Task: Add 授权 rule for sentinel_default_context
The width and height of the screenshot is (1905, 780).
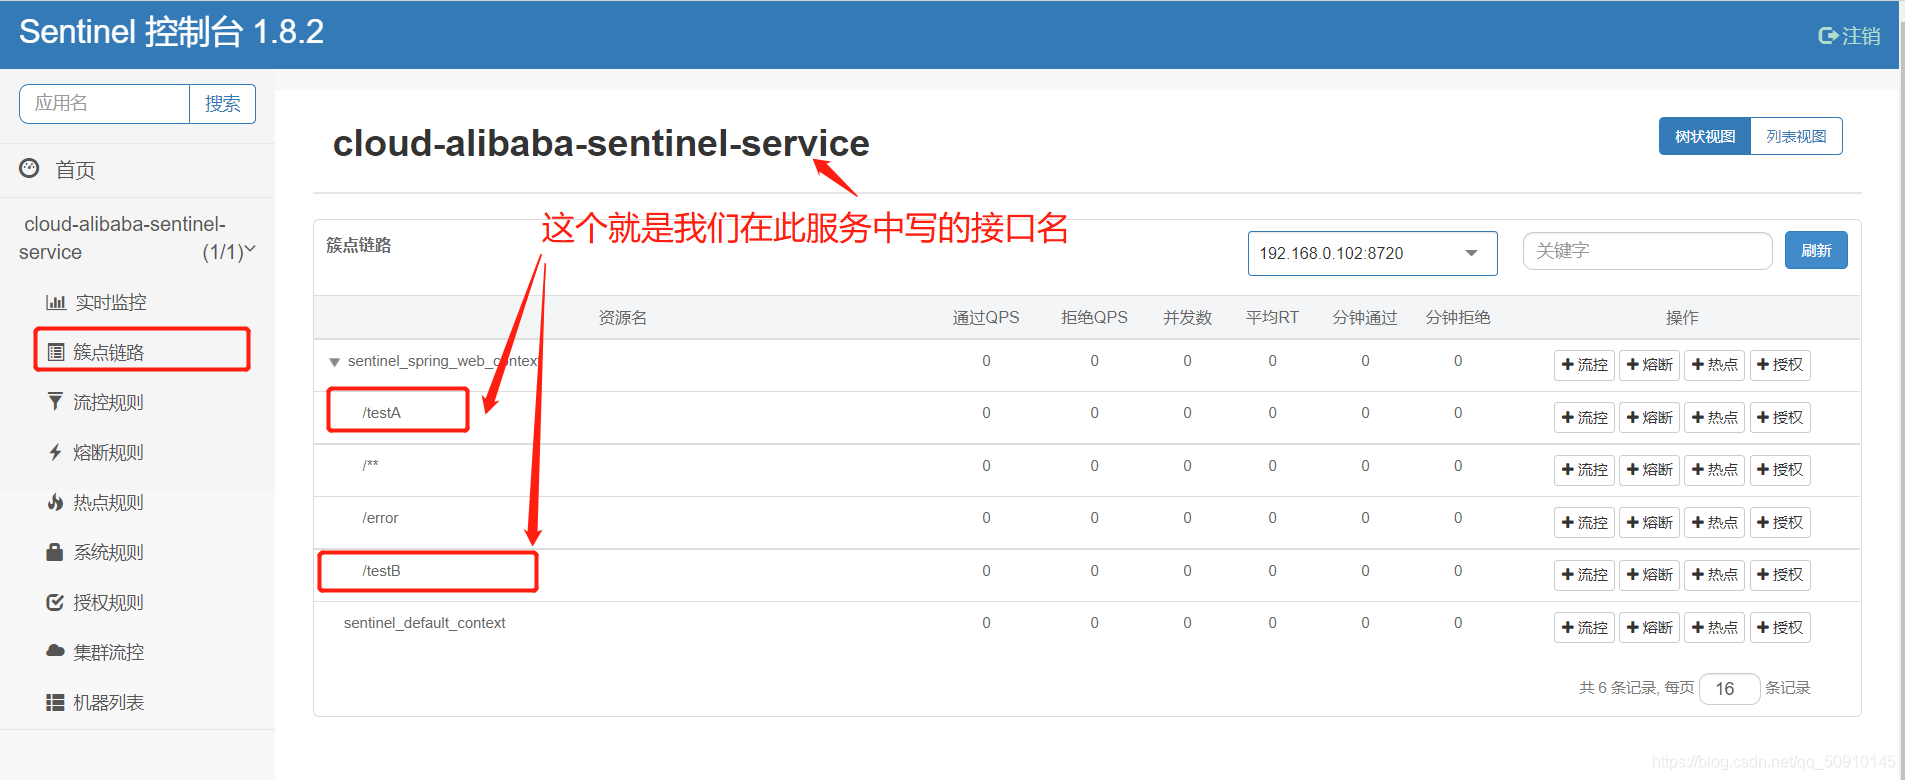Action: [1780, 627]
